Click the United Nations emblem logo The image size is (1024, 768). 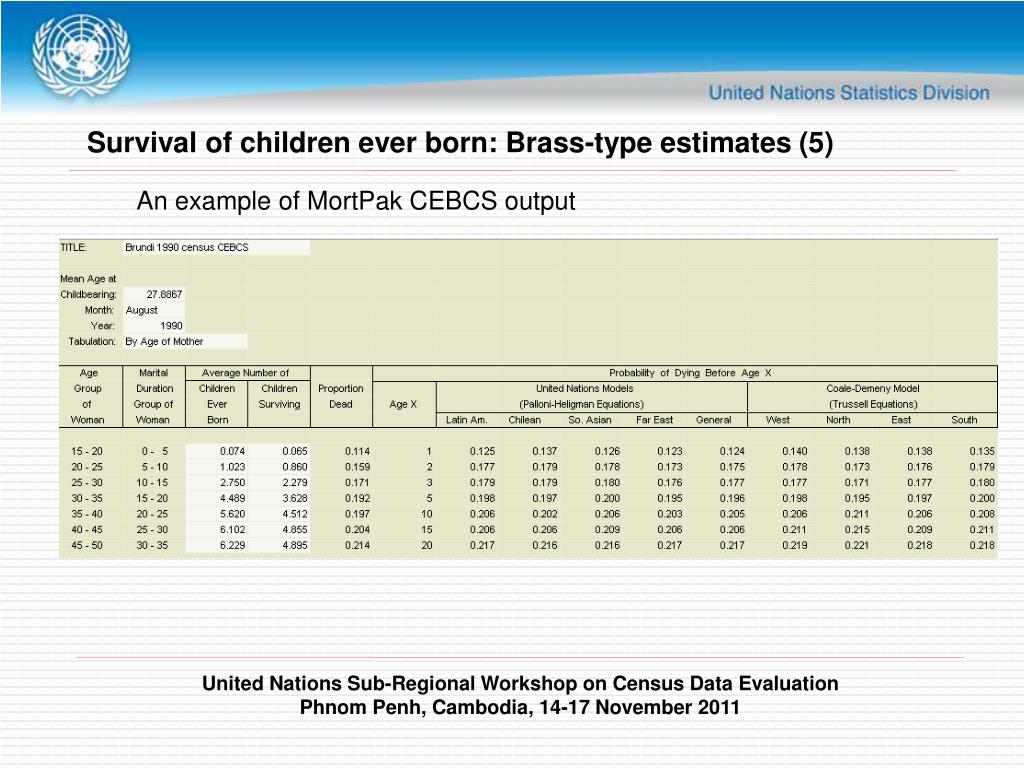click(81, 57)
